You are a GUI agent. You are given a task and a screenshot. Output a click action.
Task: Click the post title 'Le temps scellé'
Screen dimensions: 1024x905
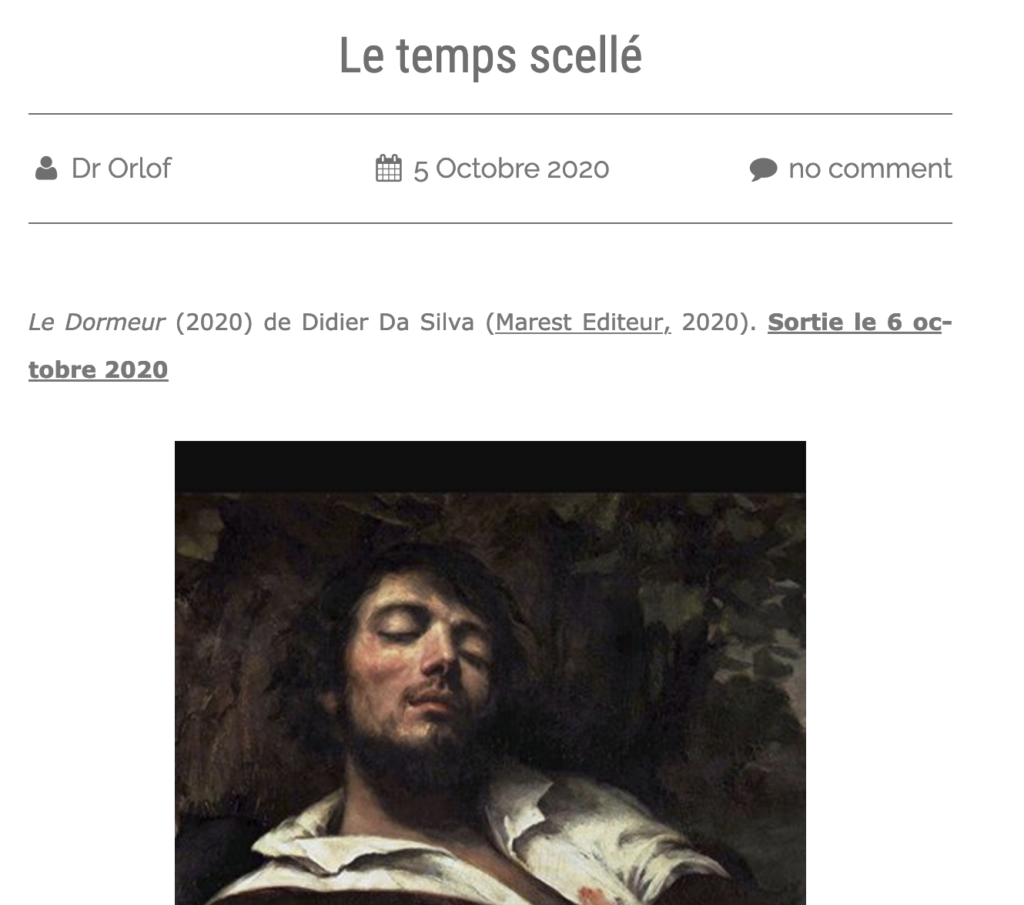pyautogui.click(x=490, y=56)
